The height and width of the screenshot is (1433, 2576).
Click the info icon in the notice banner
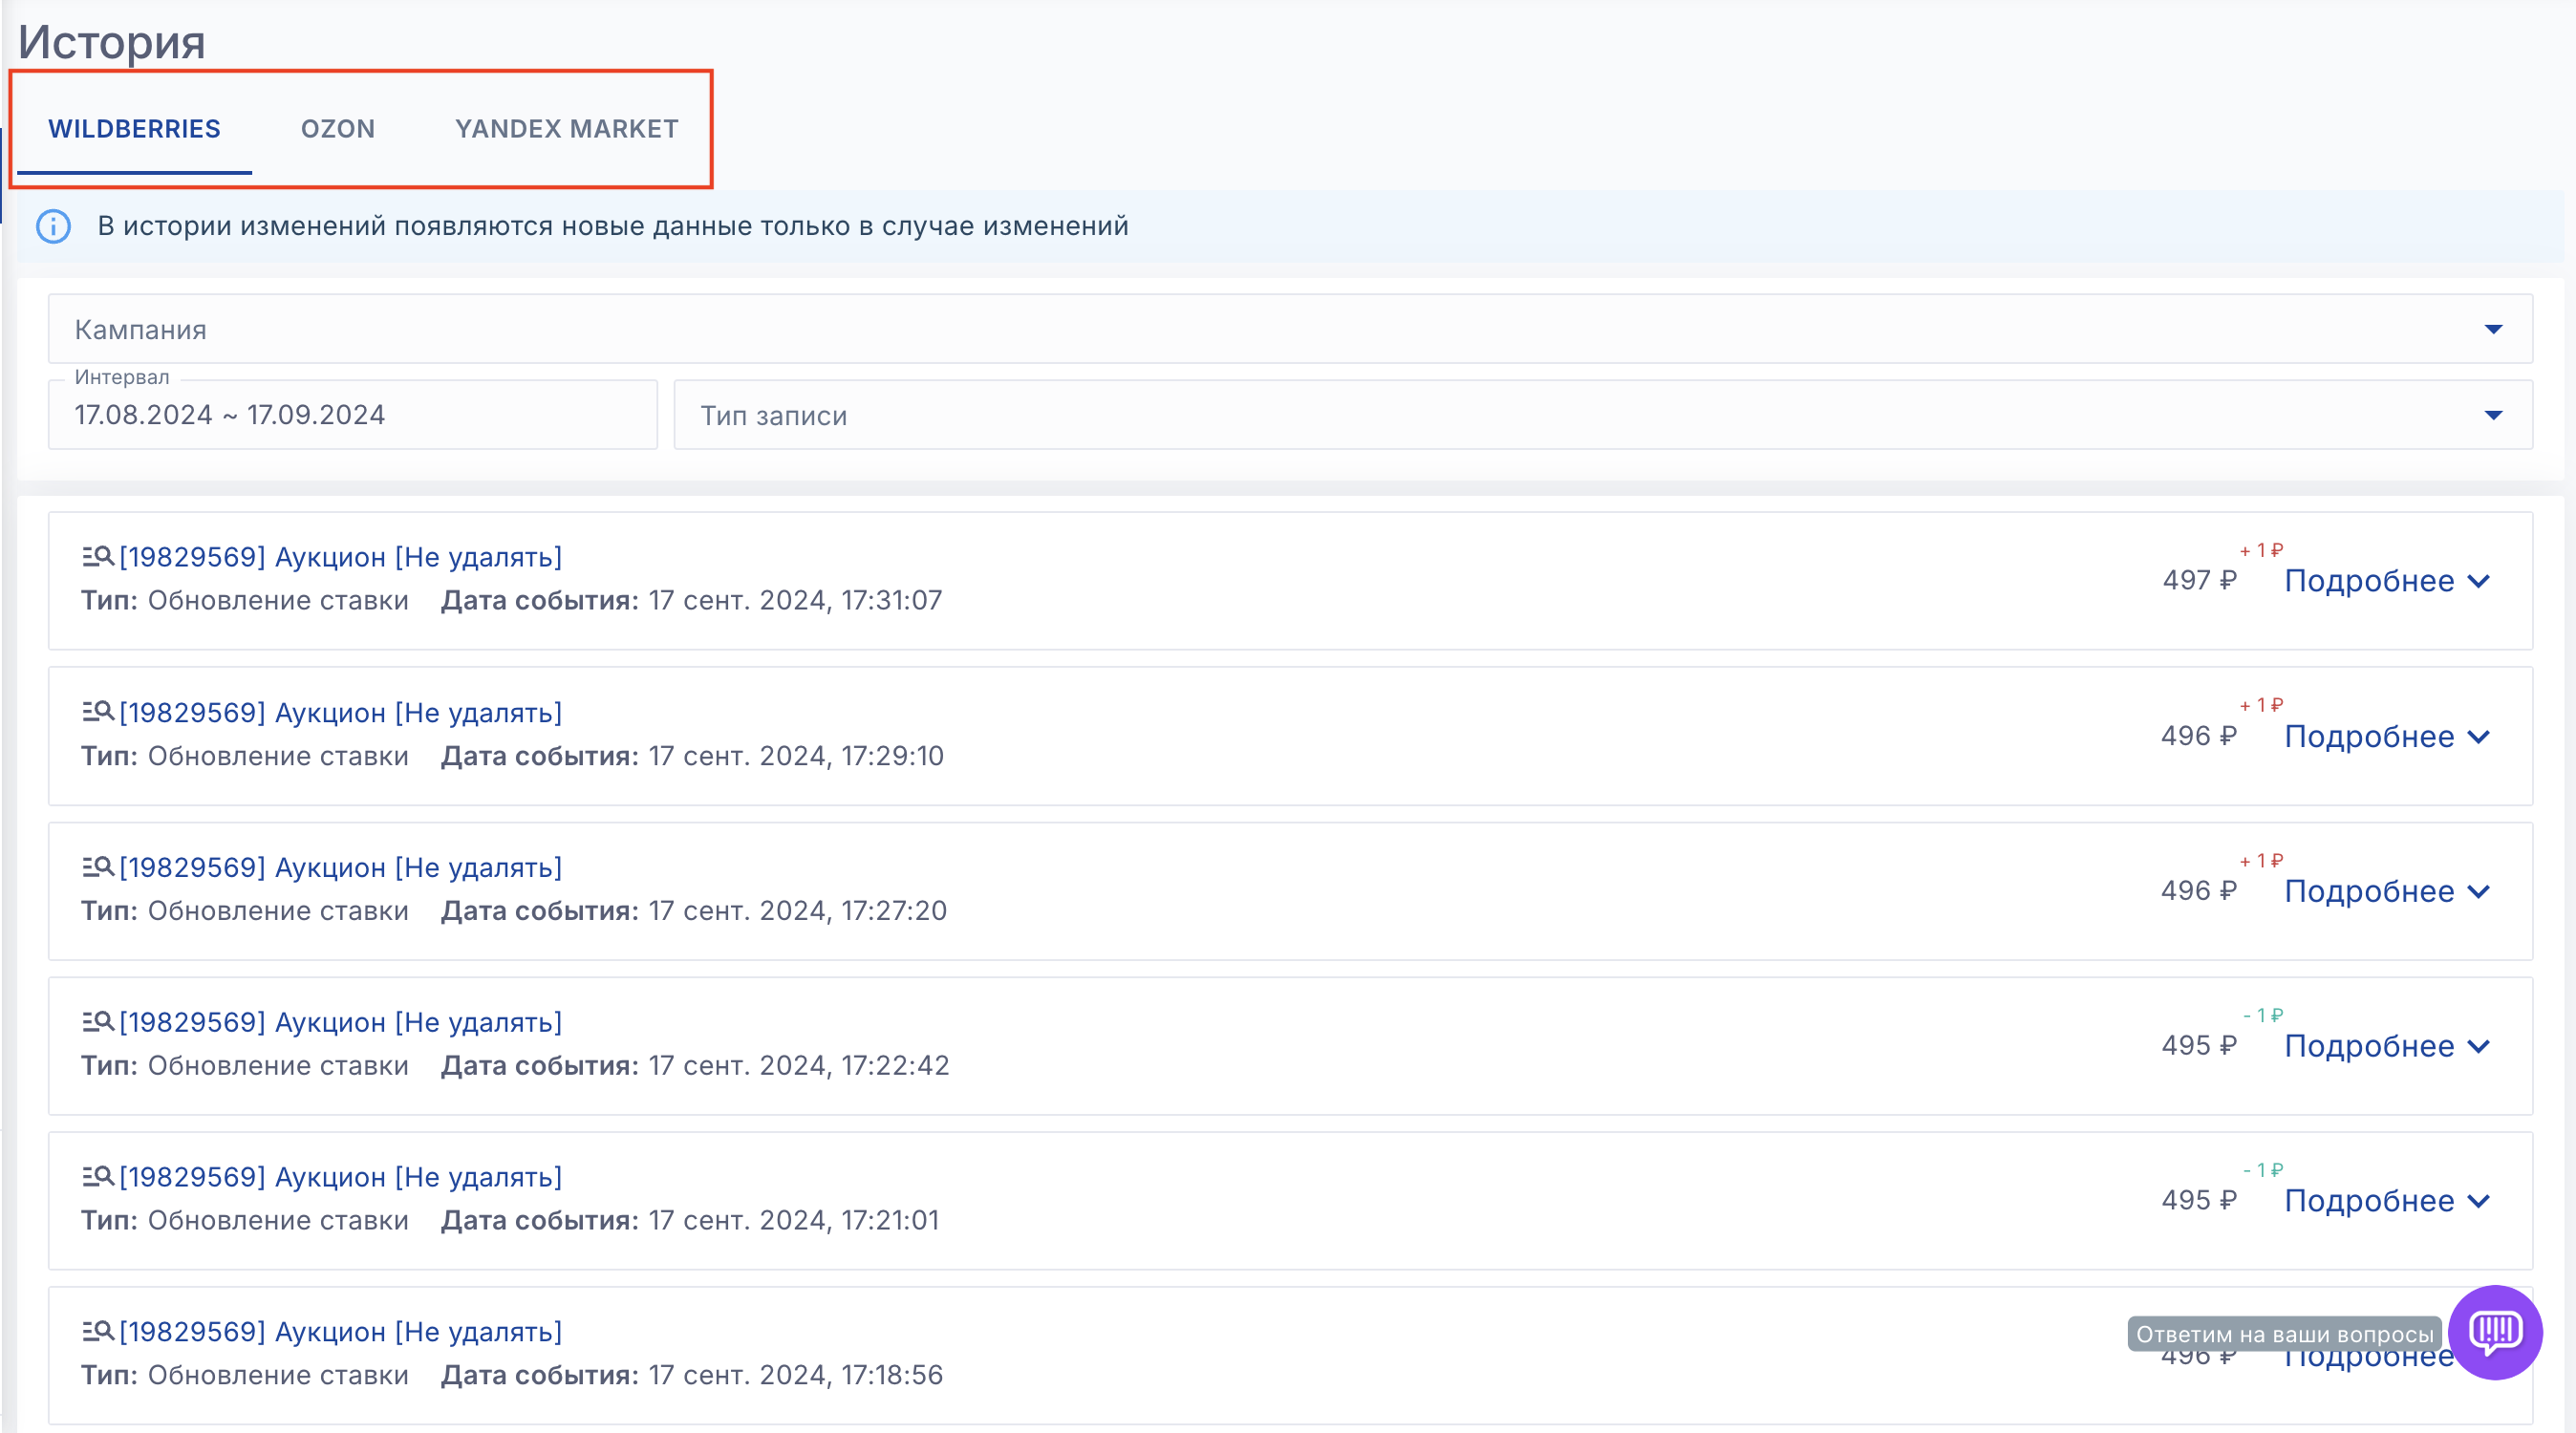pos(53,226)
